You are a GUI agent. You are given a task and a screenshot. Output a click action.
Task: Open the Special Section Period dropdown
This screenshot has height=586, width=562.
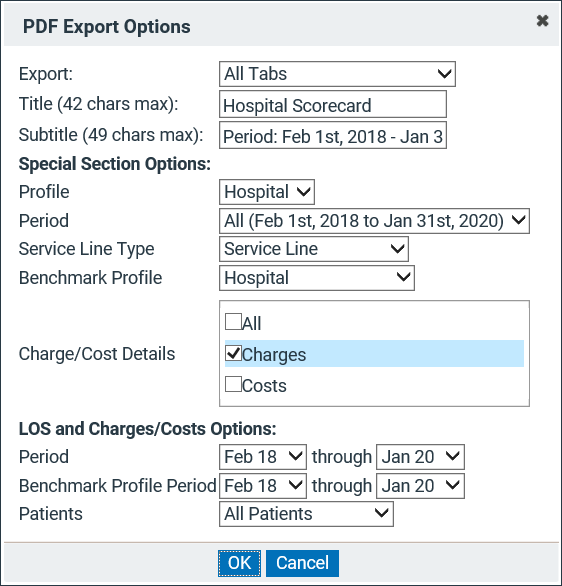[x=374, y=221]
